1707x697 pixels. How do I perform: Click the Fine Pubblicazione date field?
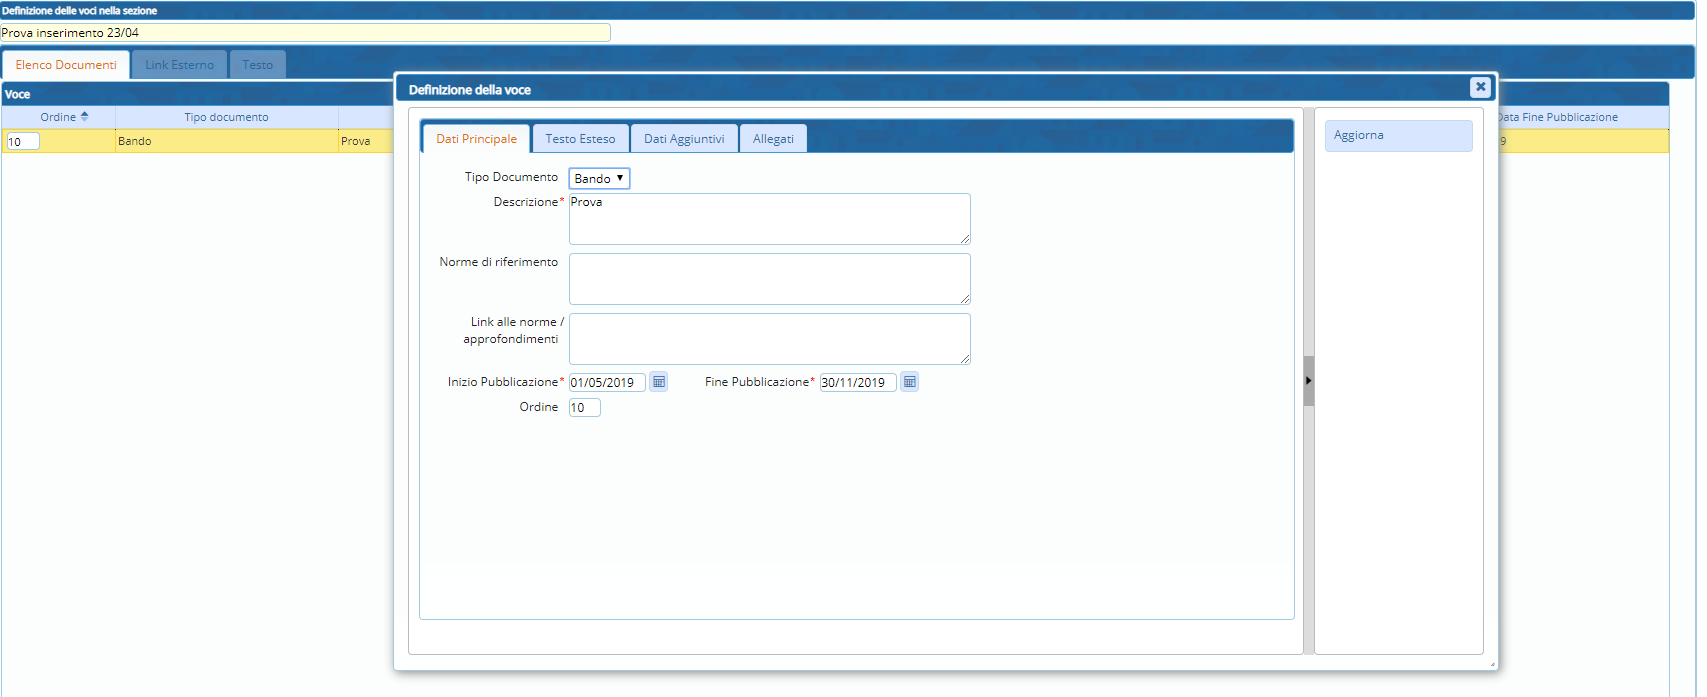click(857, 383)
